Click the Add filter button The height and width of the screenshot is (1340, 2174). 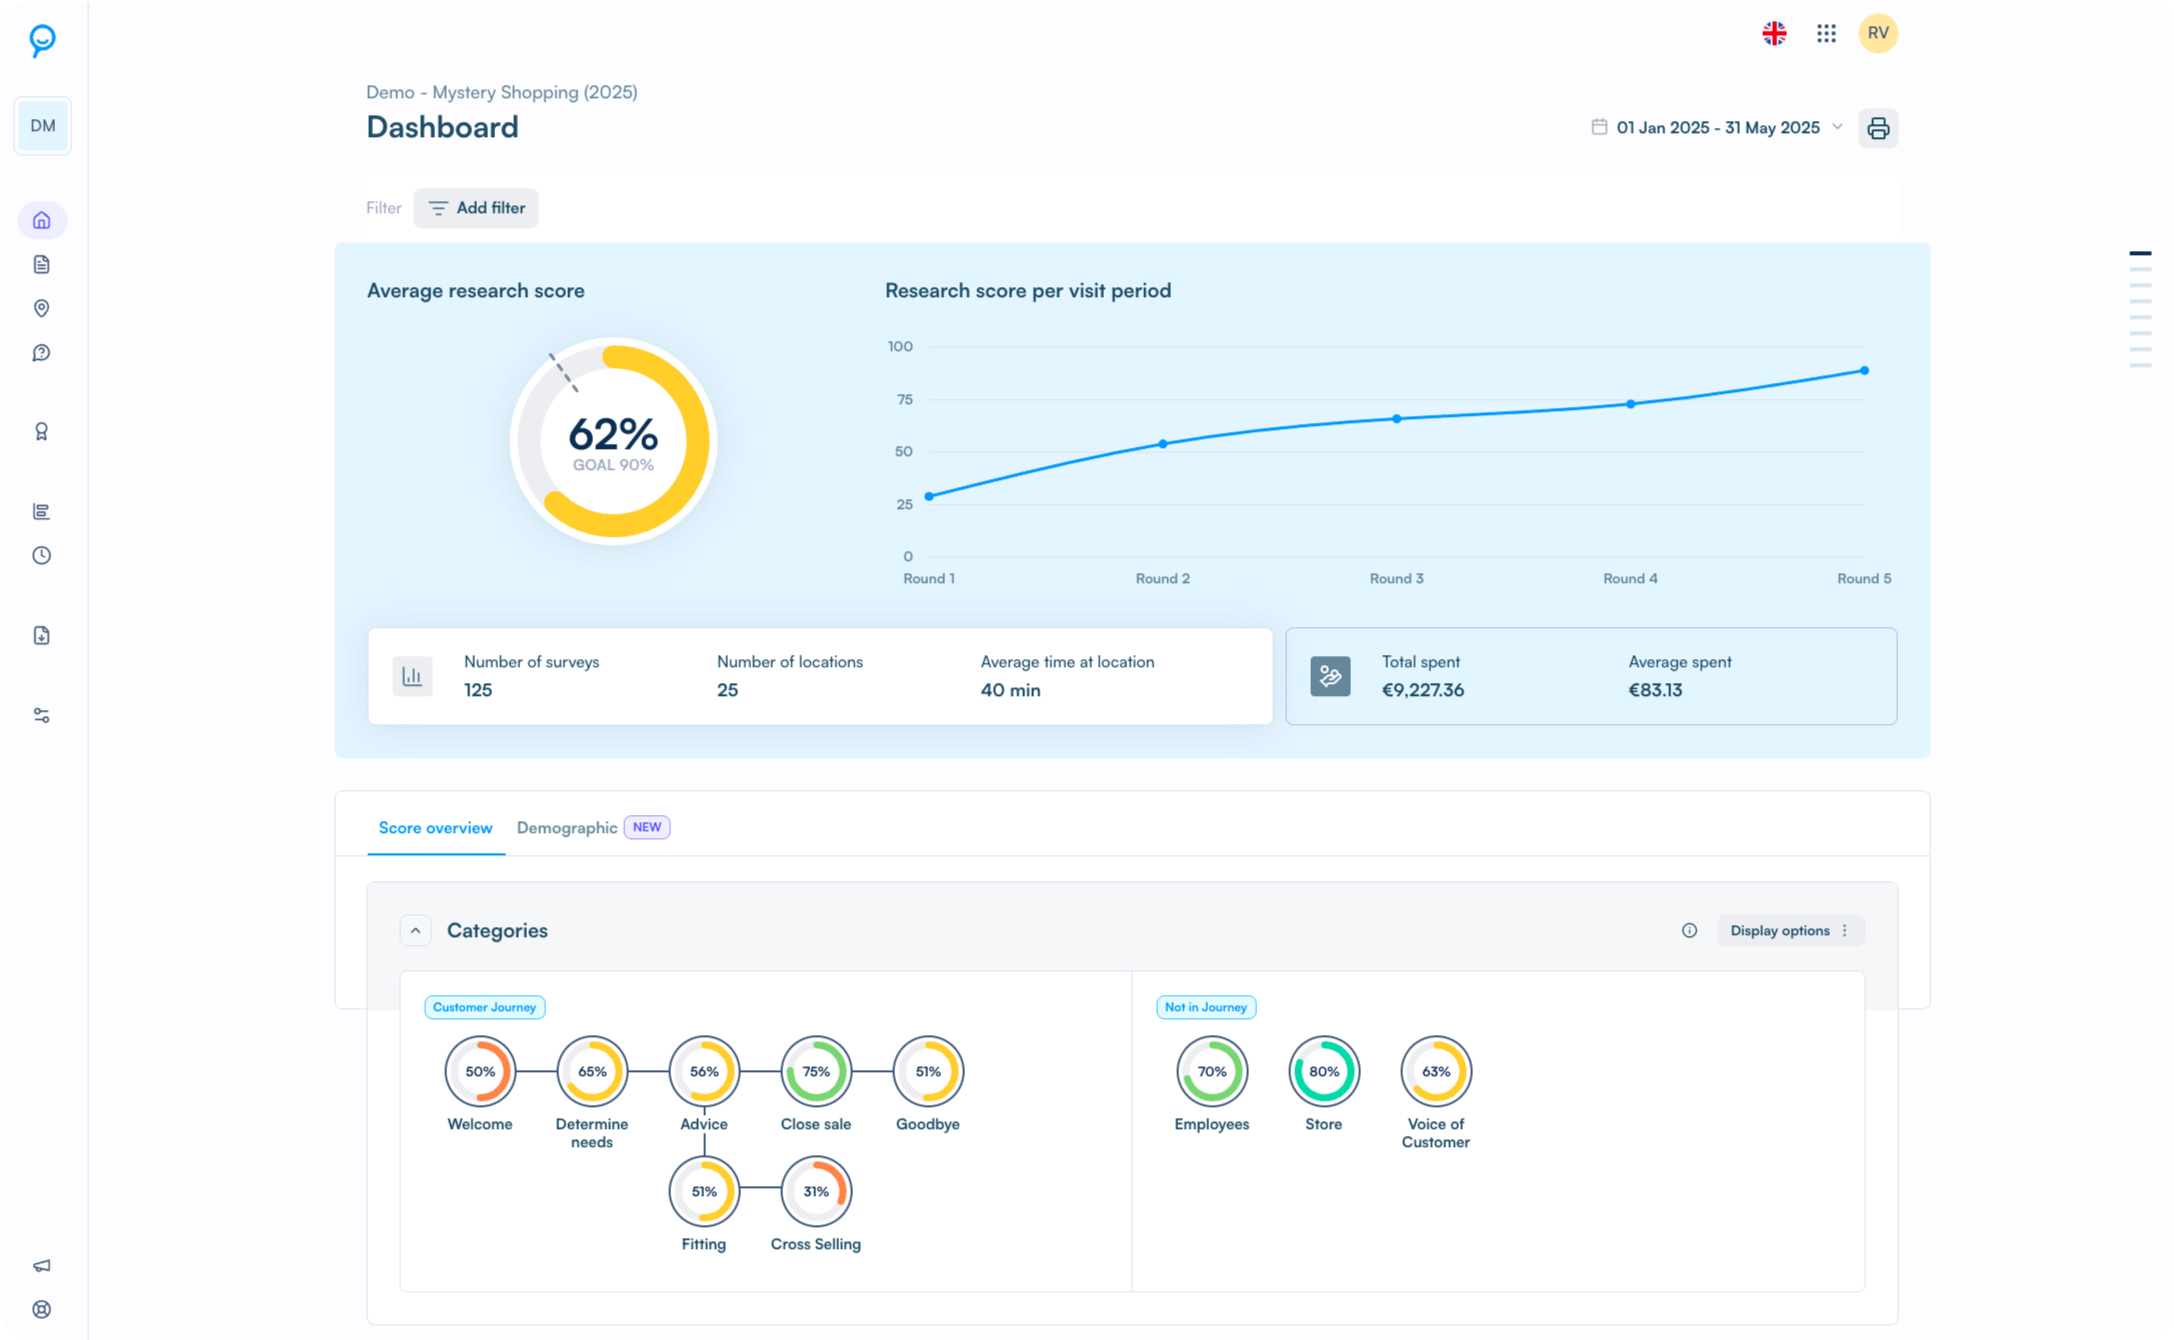476,208
